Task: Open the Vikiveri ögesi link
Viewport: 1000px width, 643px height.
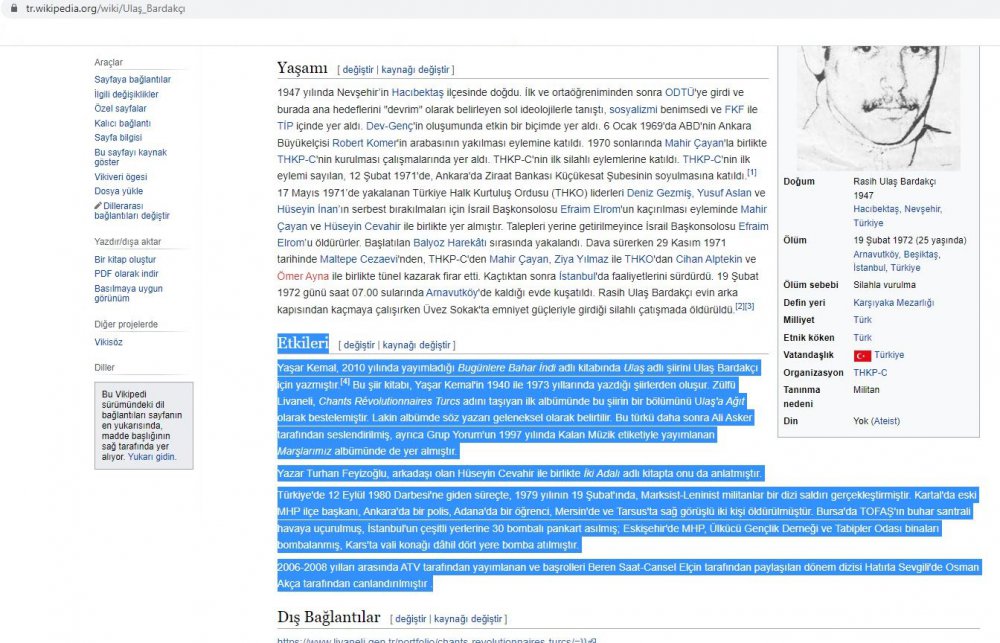Action: point(121,177)
